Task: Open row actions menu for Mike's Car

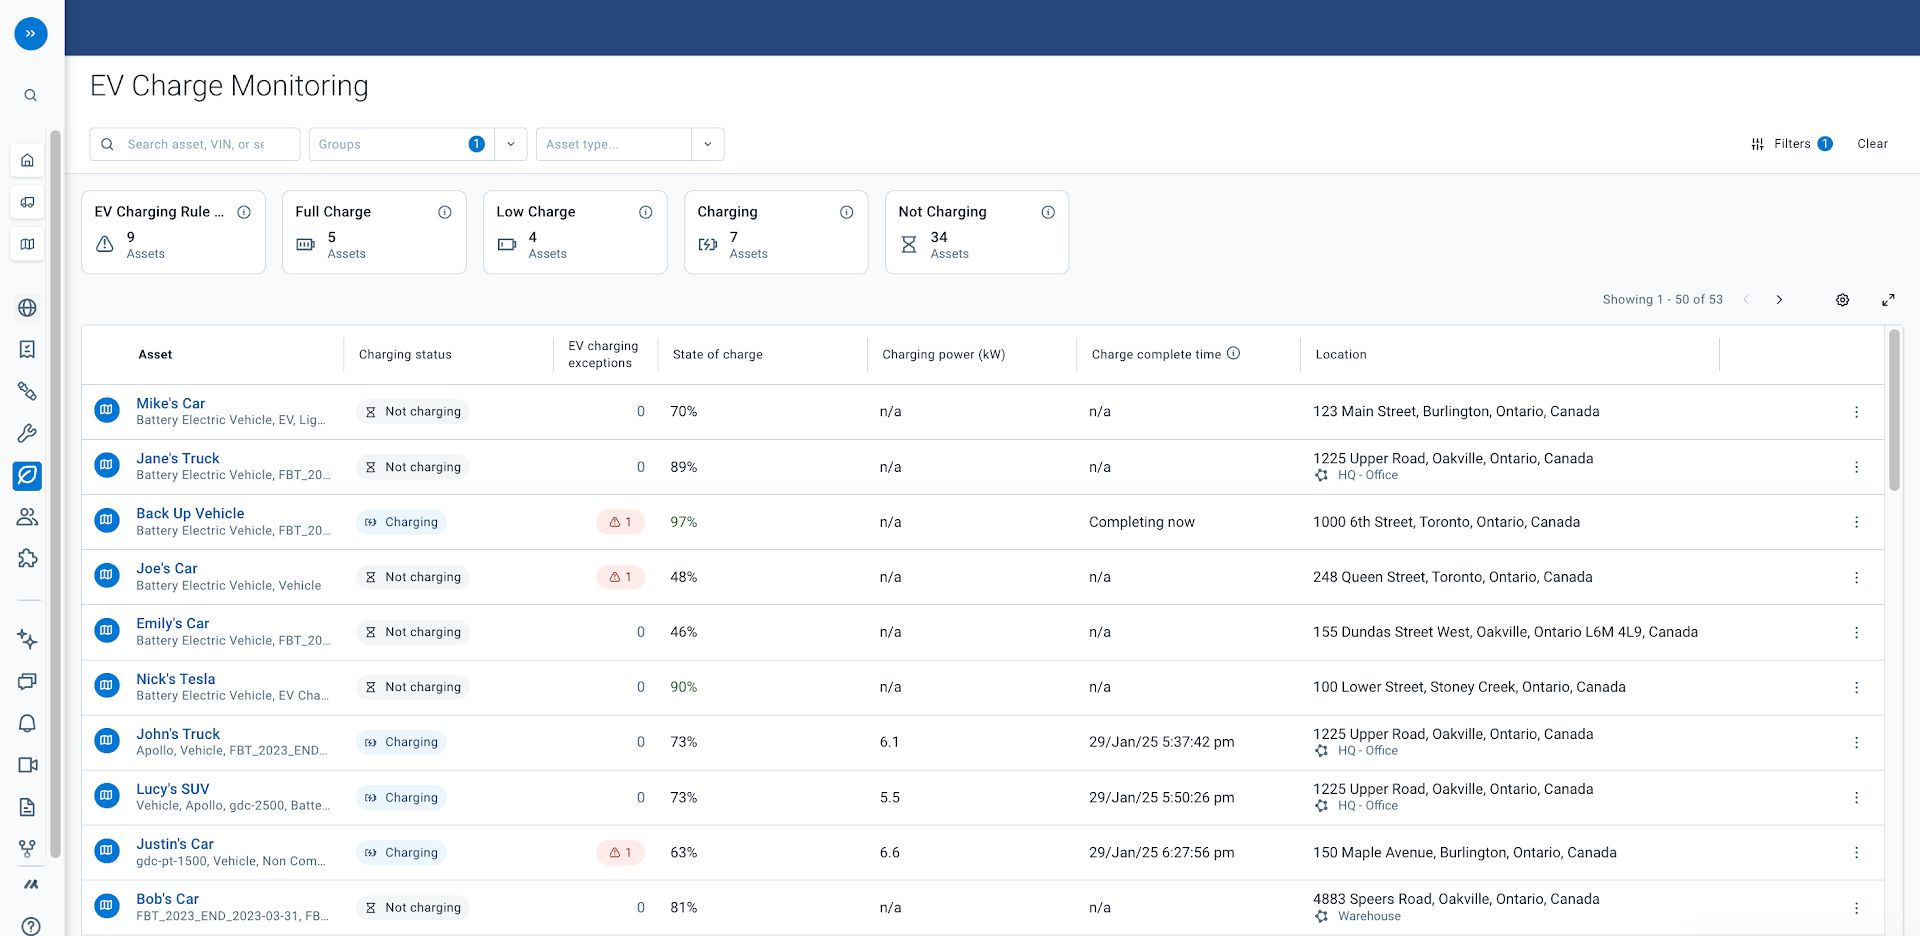Action: pyautogui.click(x=1856, y=412)
